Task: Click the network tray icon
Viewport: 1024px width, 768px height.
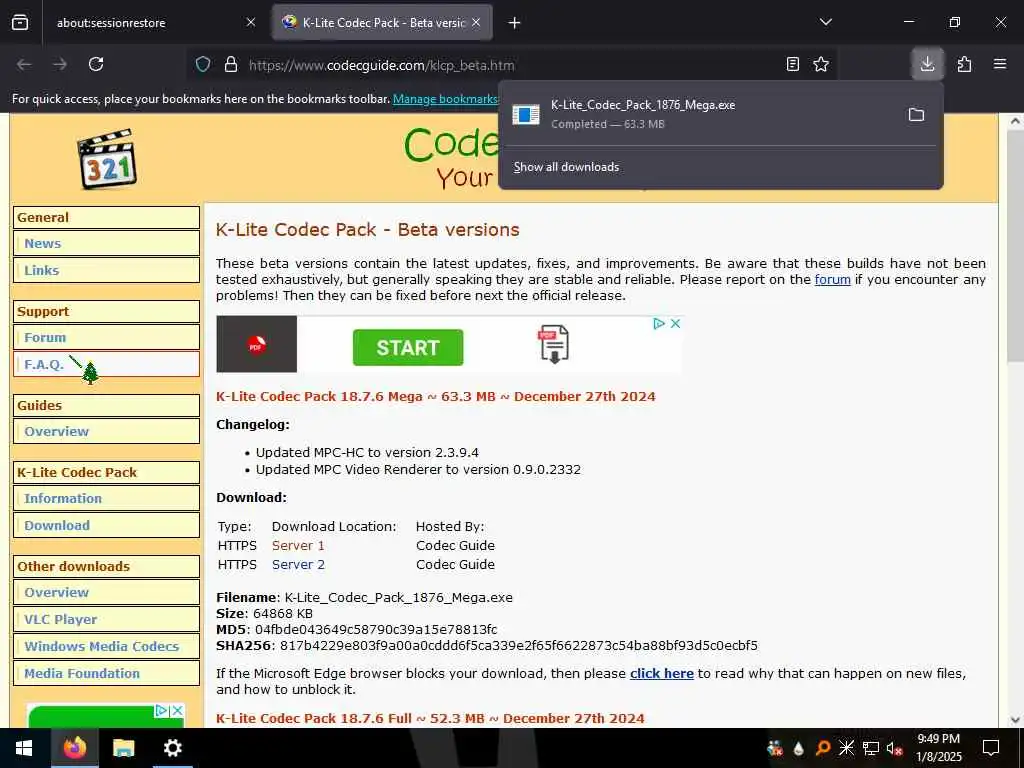Action: [871, 748]
